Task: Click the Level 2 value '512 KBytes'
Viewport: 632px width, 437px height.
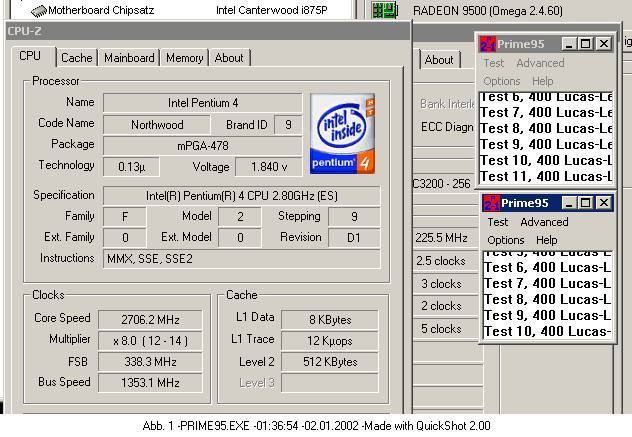Action: click(x=330, y=362)
